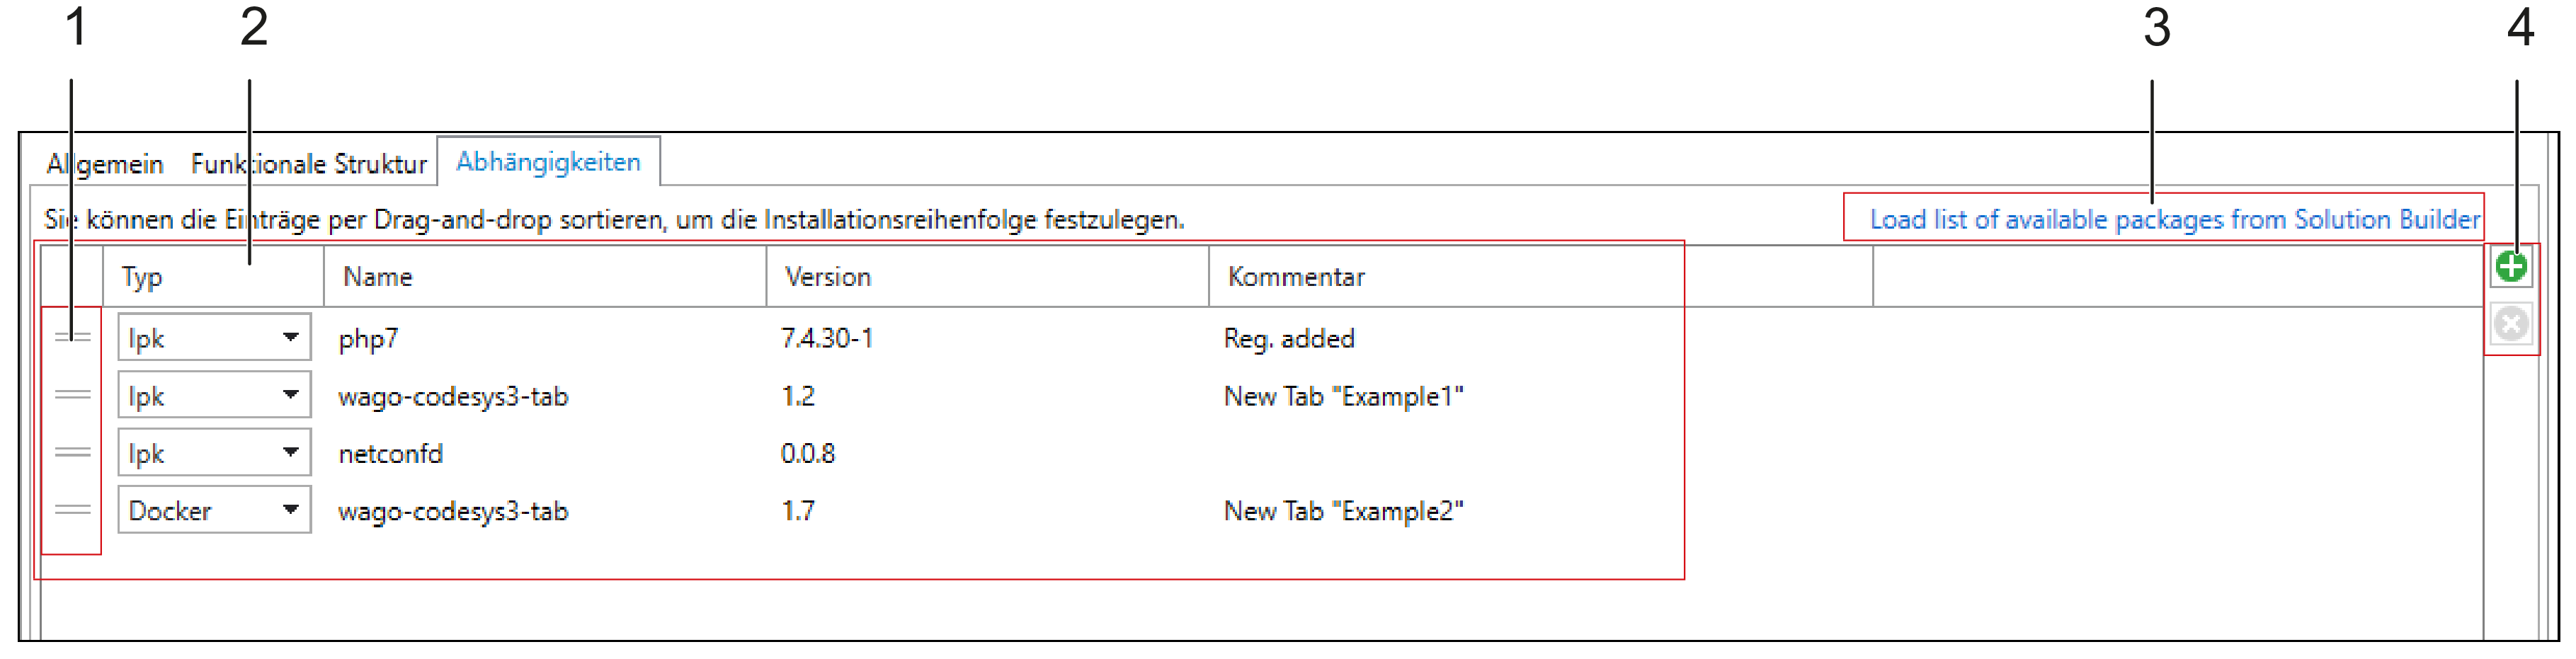Image resolution: width=2576 pixels, height=659 pixels.
Task: Switch to the Allgemein tab
Action: [105, 163]
